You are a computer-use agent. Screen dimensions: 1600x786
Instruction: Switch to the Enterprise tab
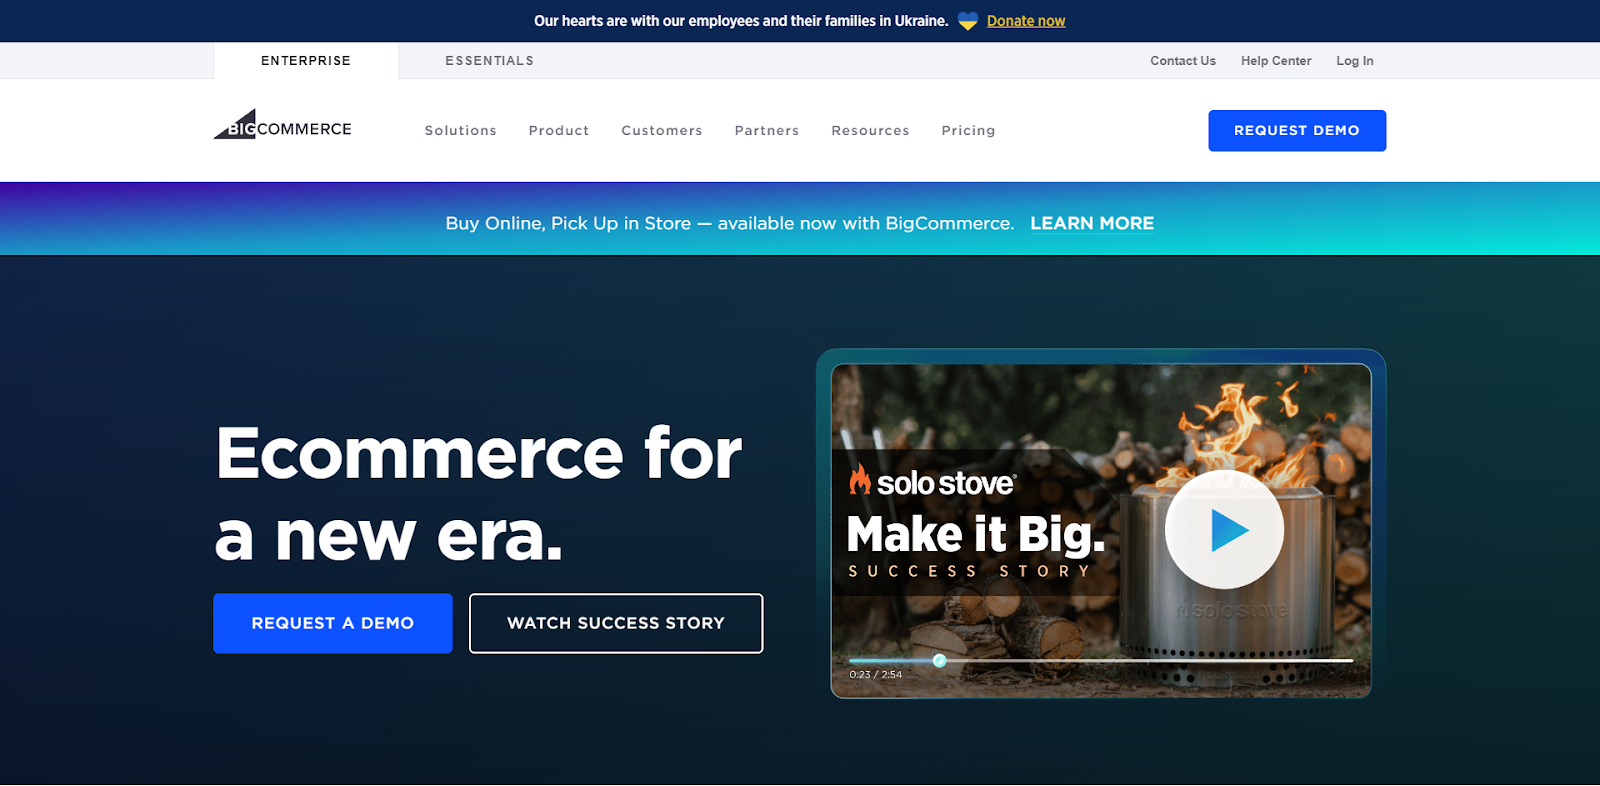[306, 61]
